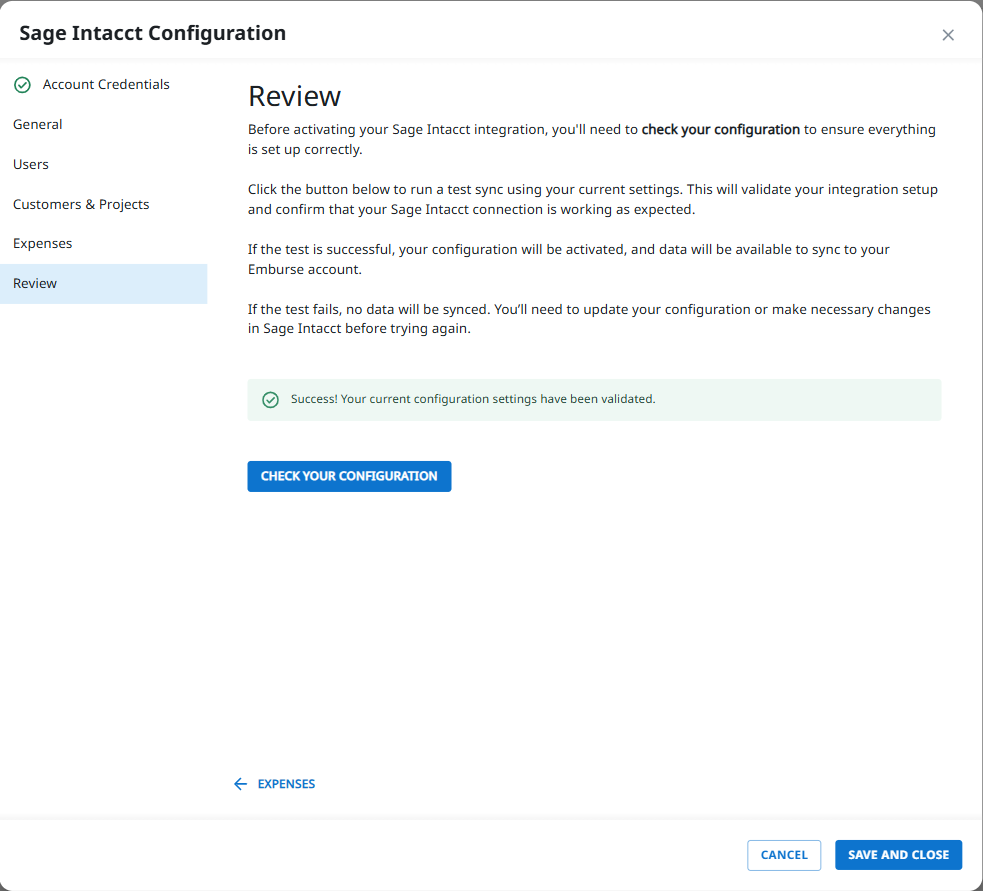Select the Expenses step in the sidebar
The width and height of the screenshot is (983, 891).
point(43,243)
